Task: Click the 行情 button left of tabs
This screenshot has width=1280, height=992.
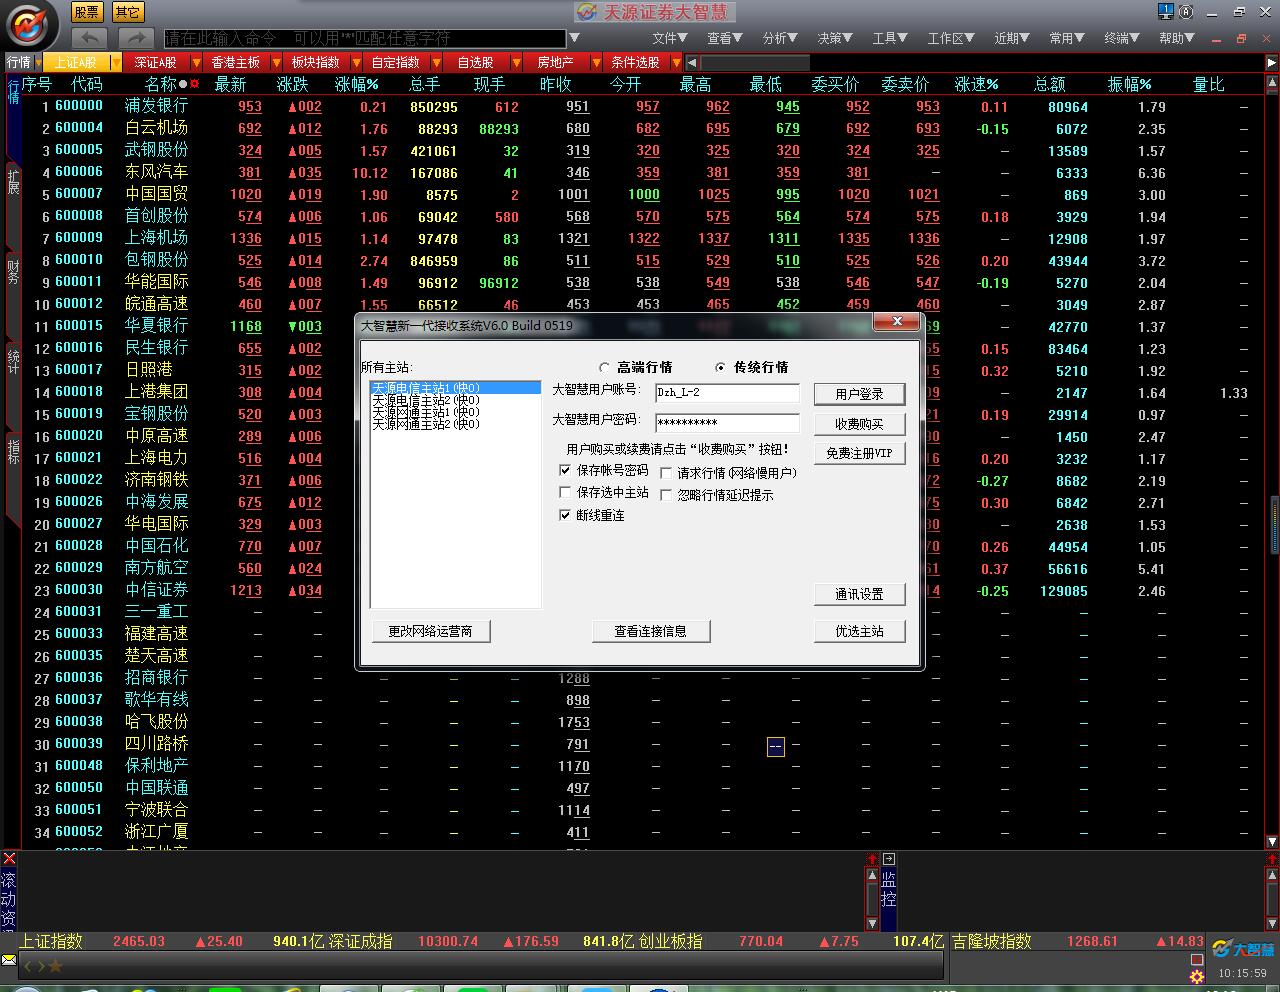Action: 19,62
